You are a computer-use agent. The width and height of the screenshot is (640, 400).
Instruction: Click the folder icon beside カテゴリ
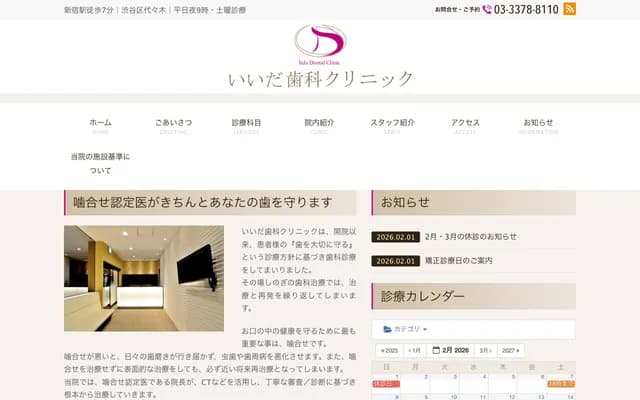point(387,329)
